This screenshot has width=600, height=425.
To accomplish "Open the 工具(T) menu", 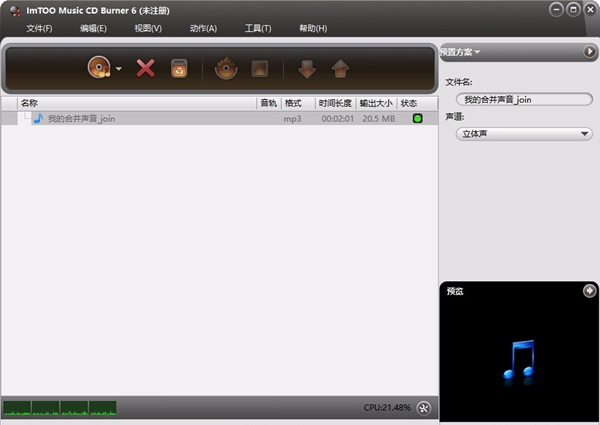I will [258, 28].
